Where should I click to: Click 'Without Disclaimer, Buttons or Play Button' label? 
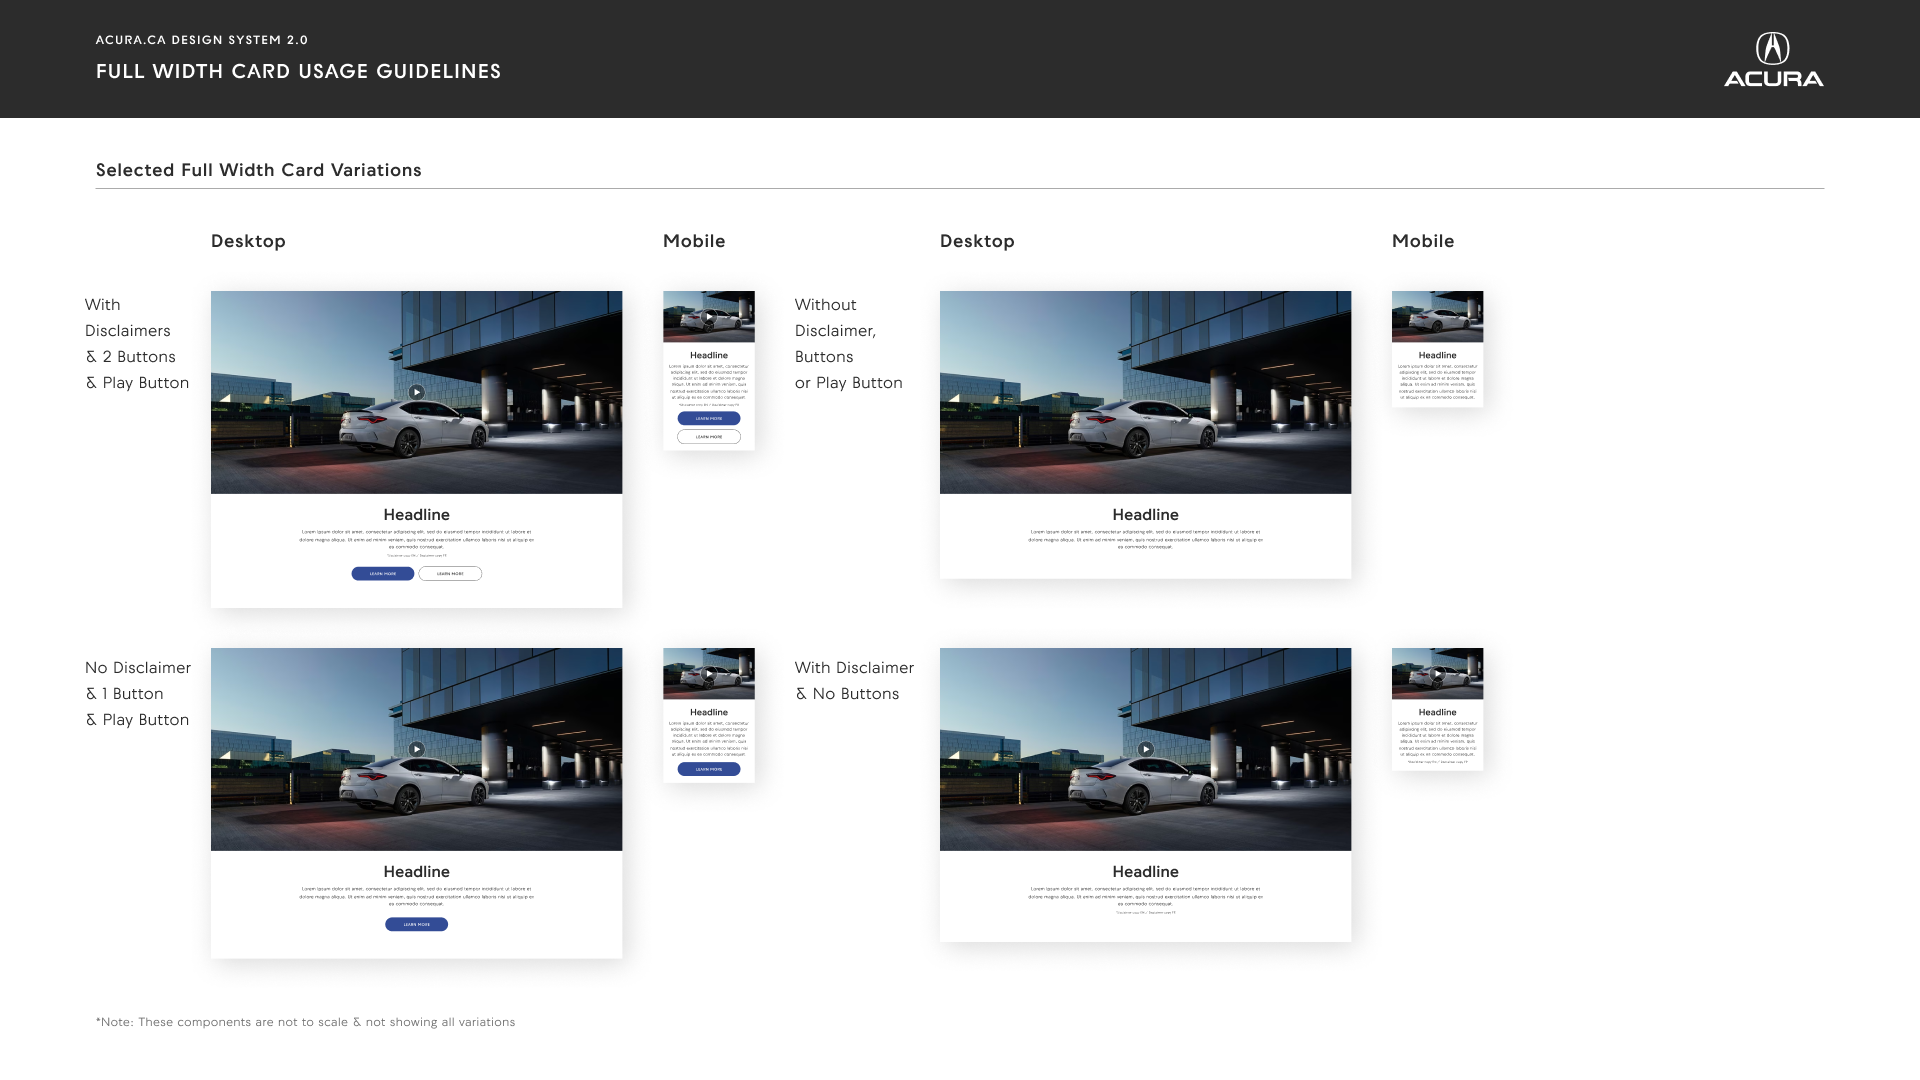pyautogui.click(x=849, y=344)
